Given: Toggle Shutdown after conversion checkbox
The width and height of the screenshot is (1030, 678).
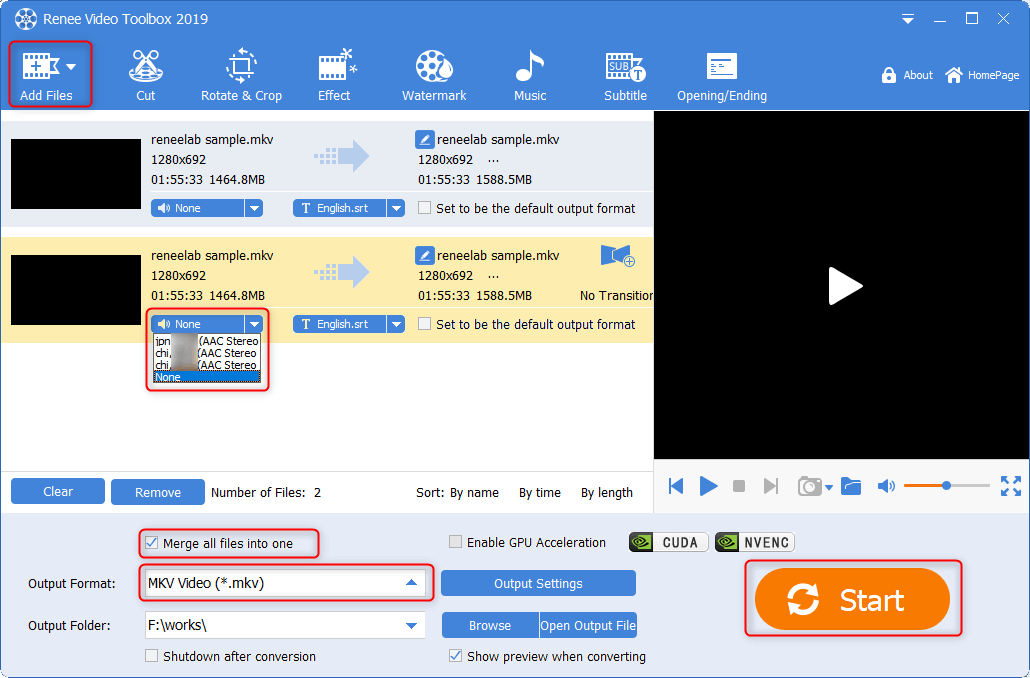Looking at the screenshot, I should (x=152, y=657).
